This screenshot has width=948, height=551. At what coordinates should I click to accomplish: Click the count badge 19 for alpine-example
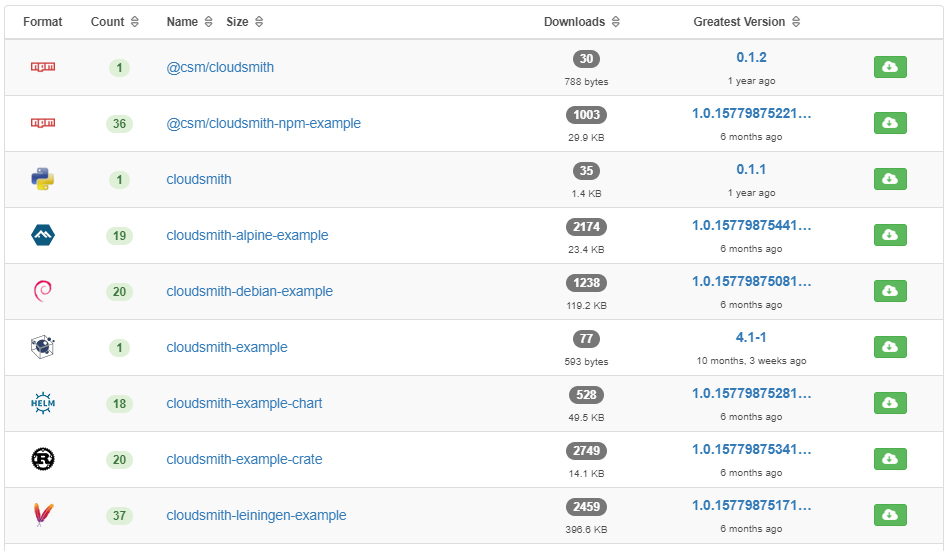point(119,235)
